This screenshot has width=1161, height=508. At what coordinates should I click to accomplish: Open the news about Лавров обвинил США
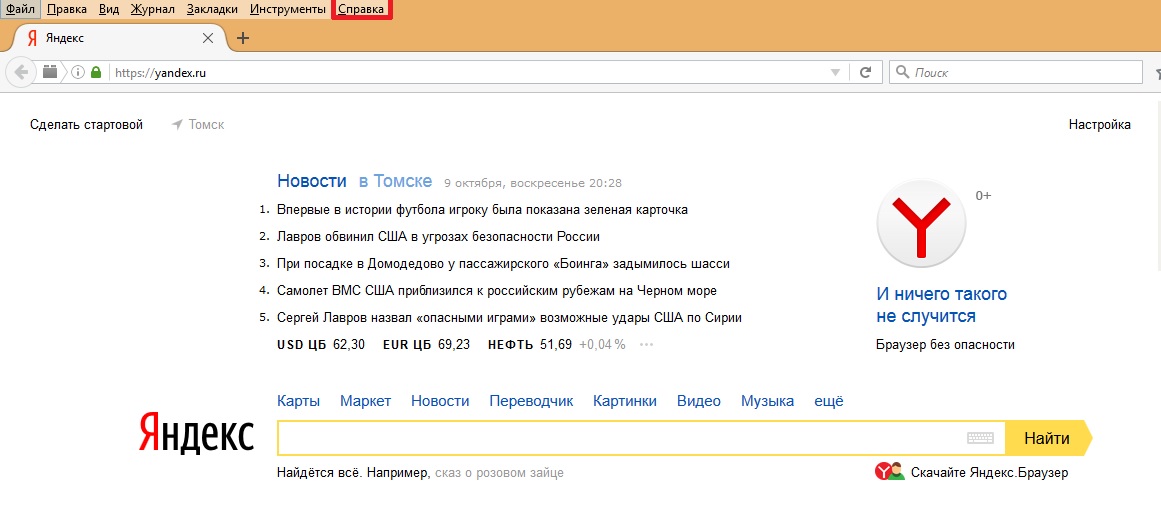[438, 236]
